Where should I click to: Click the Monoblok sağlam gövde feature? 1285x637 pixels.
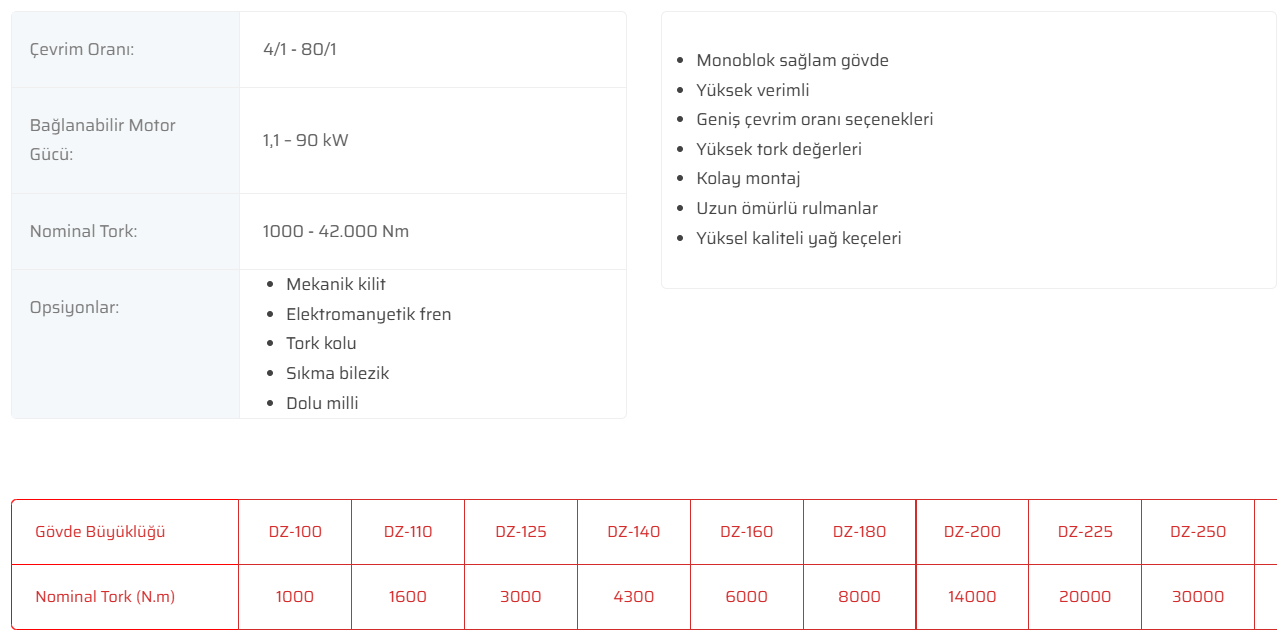792,60
